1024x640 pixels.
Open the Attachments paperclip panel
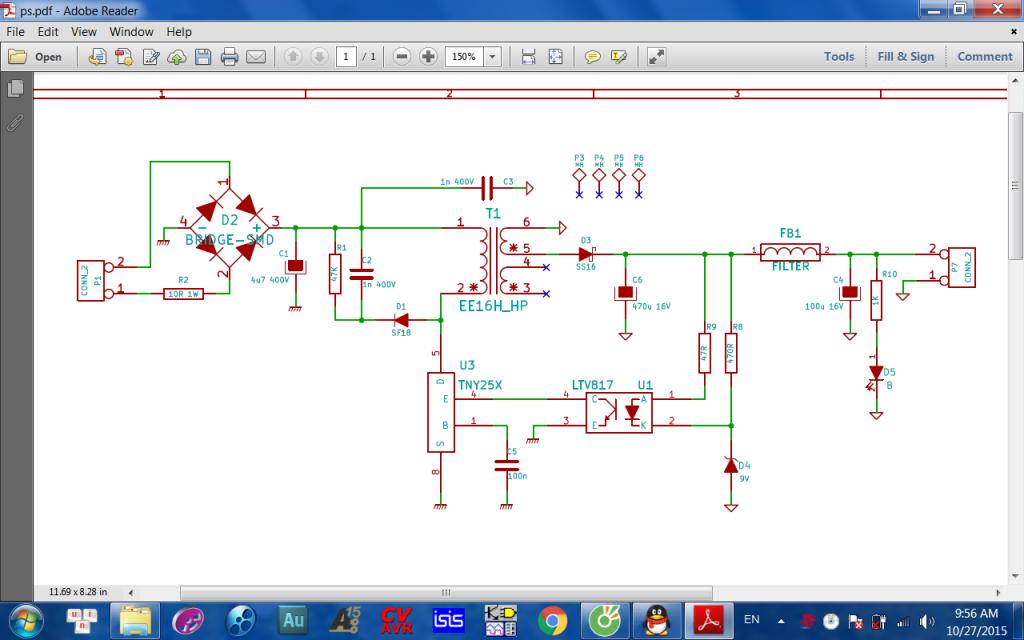click(16, 124)
